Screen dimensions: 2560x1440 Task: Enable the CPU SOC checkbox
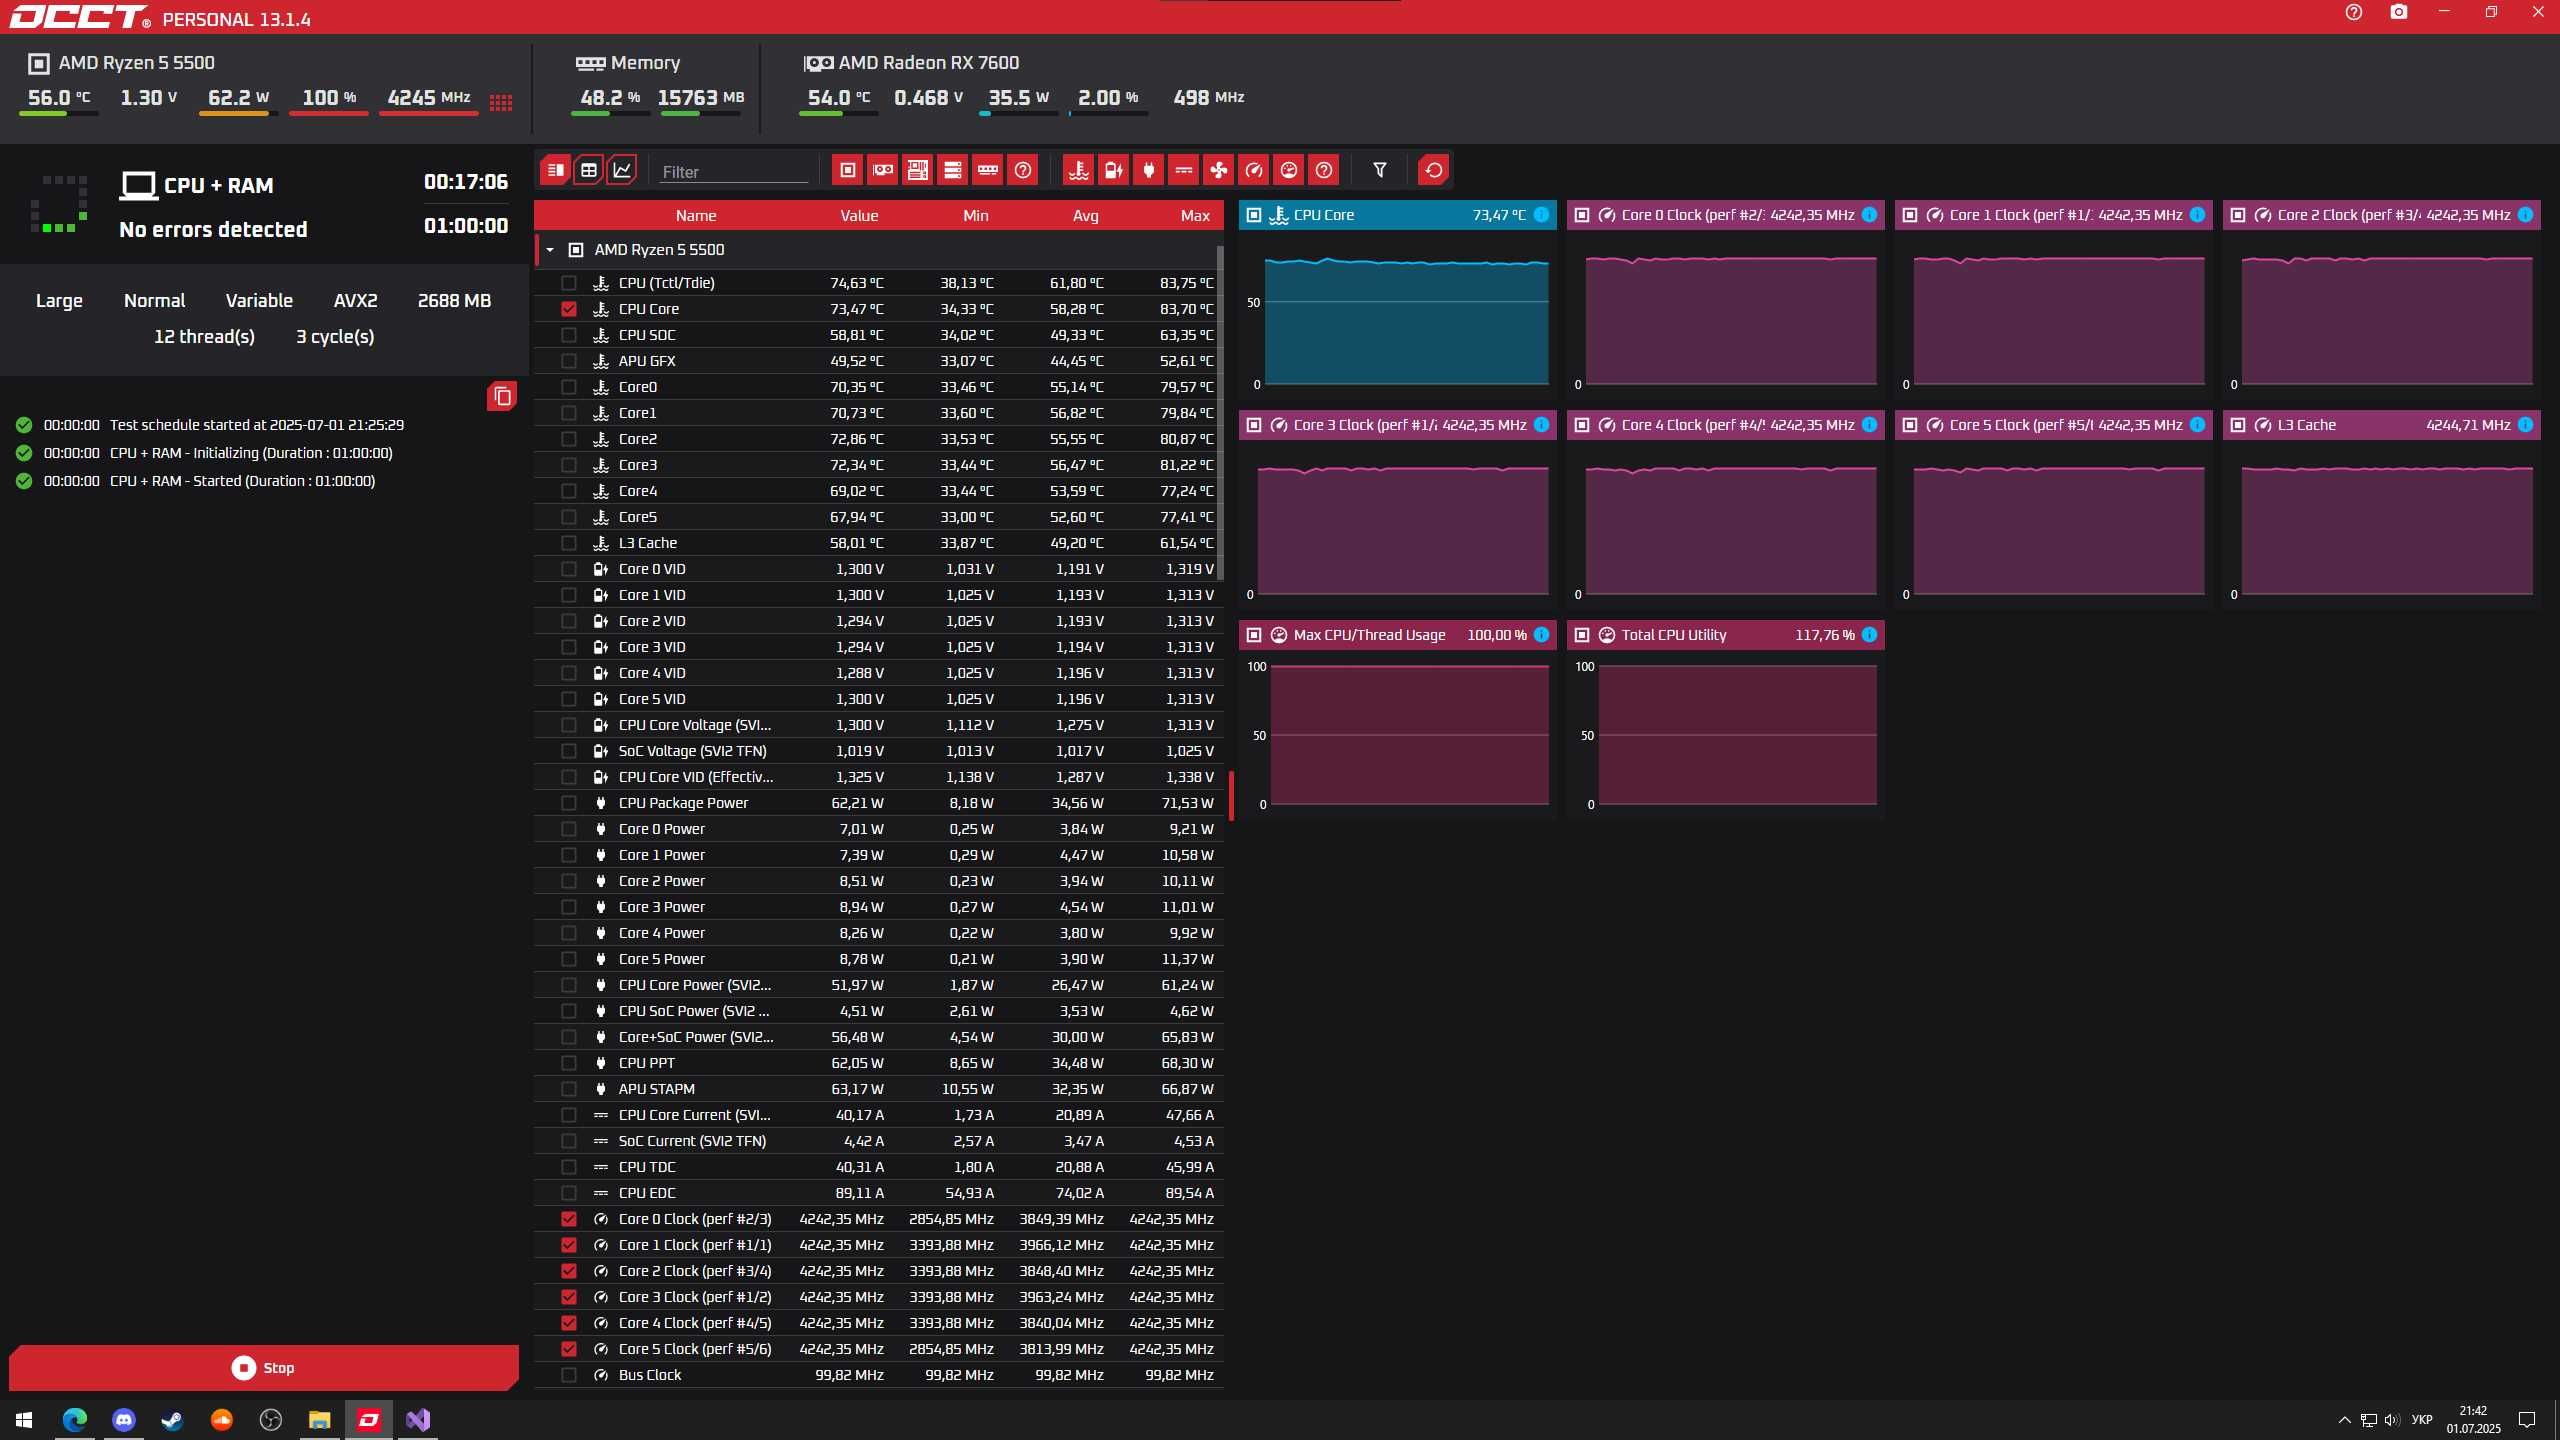(x=569, y=335)
